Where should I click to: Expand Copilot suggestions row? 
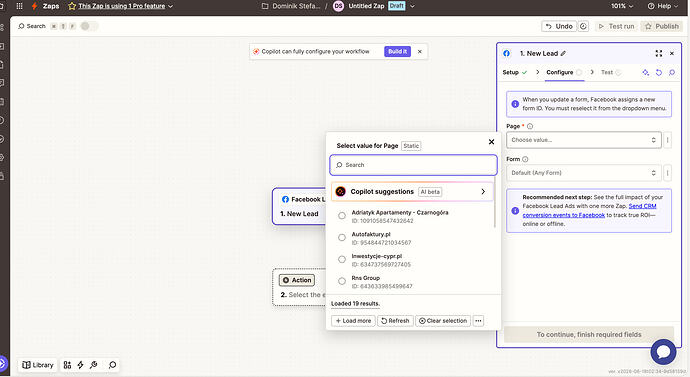click(x=412, y=192)
